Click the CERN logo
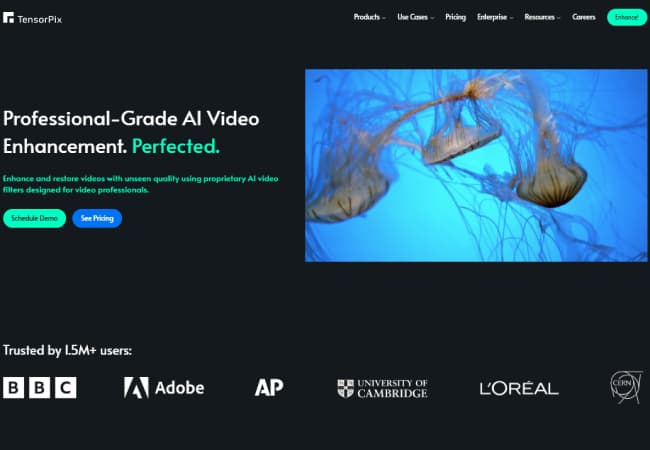 (626, 387)
